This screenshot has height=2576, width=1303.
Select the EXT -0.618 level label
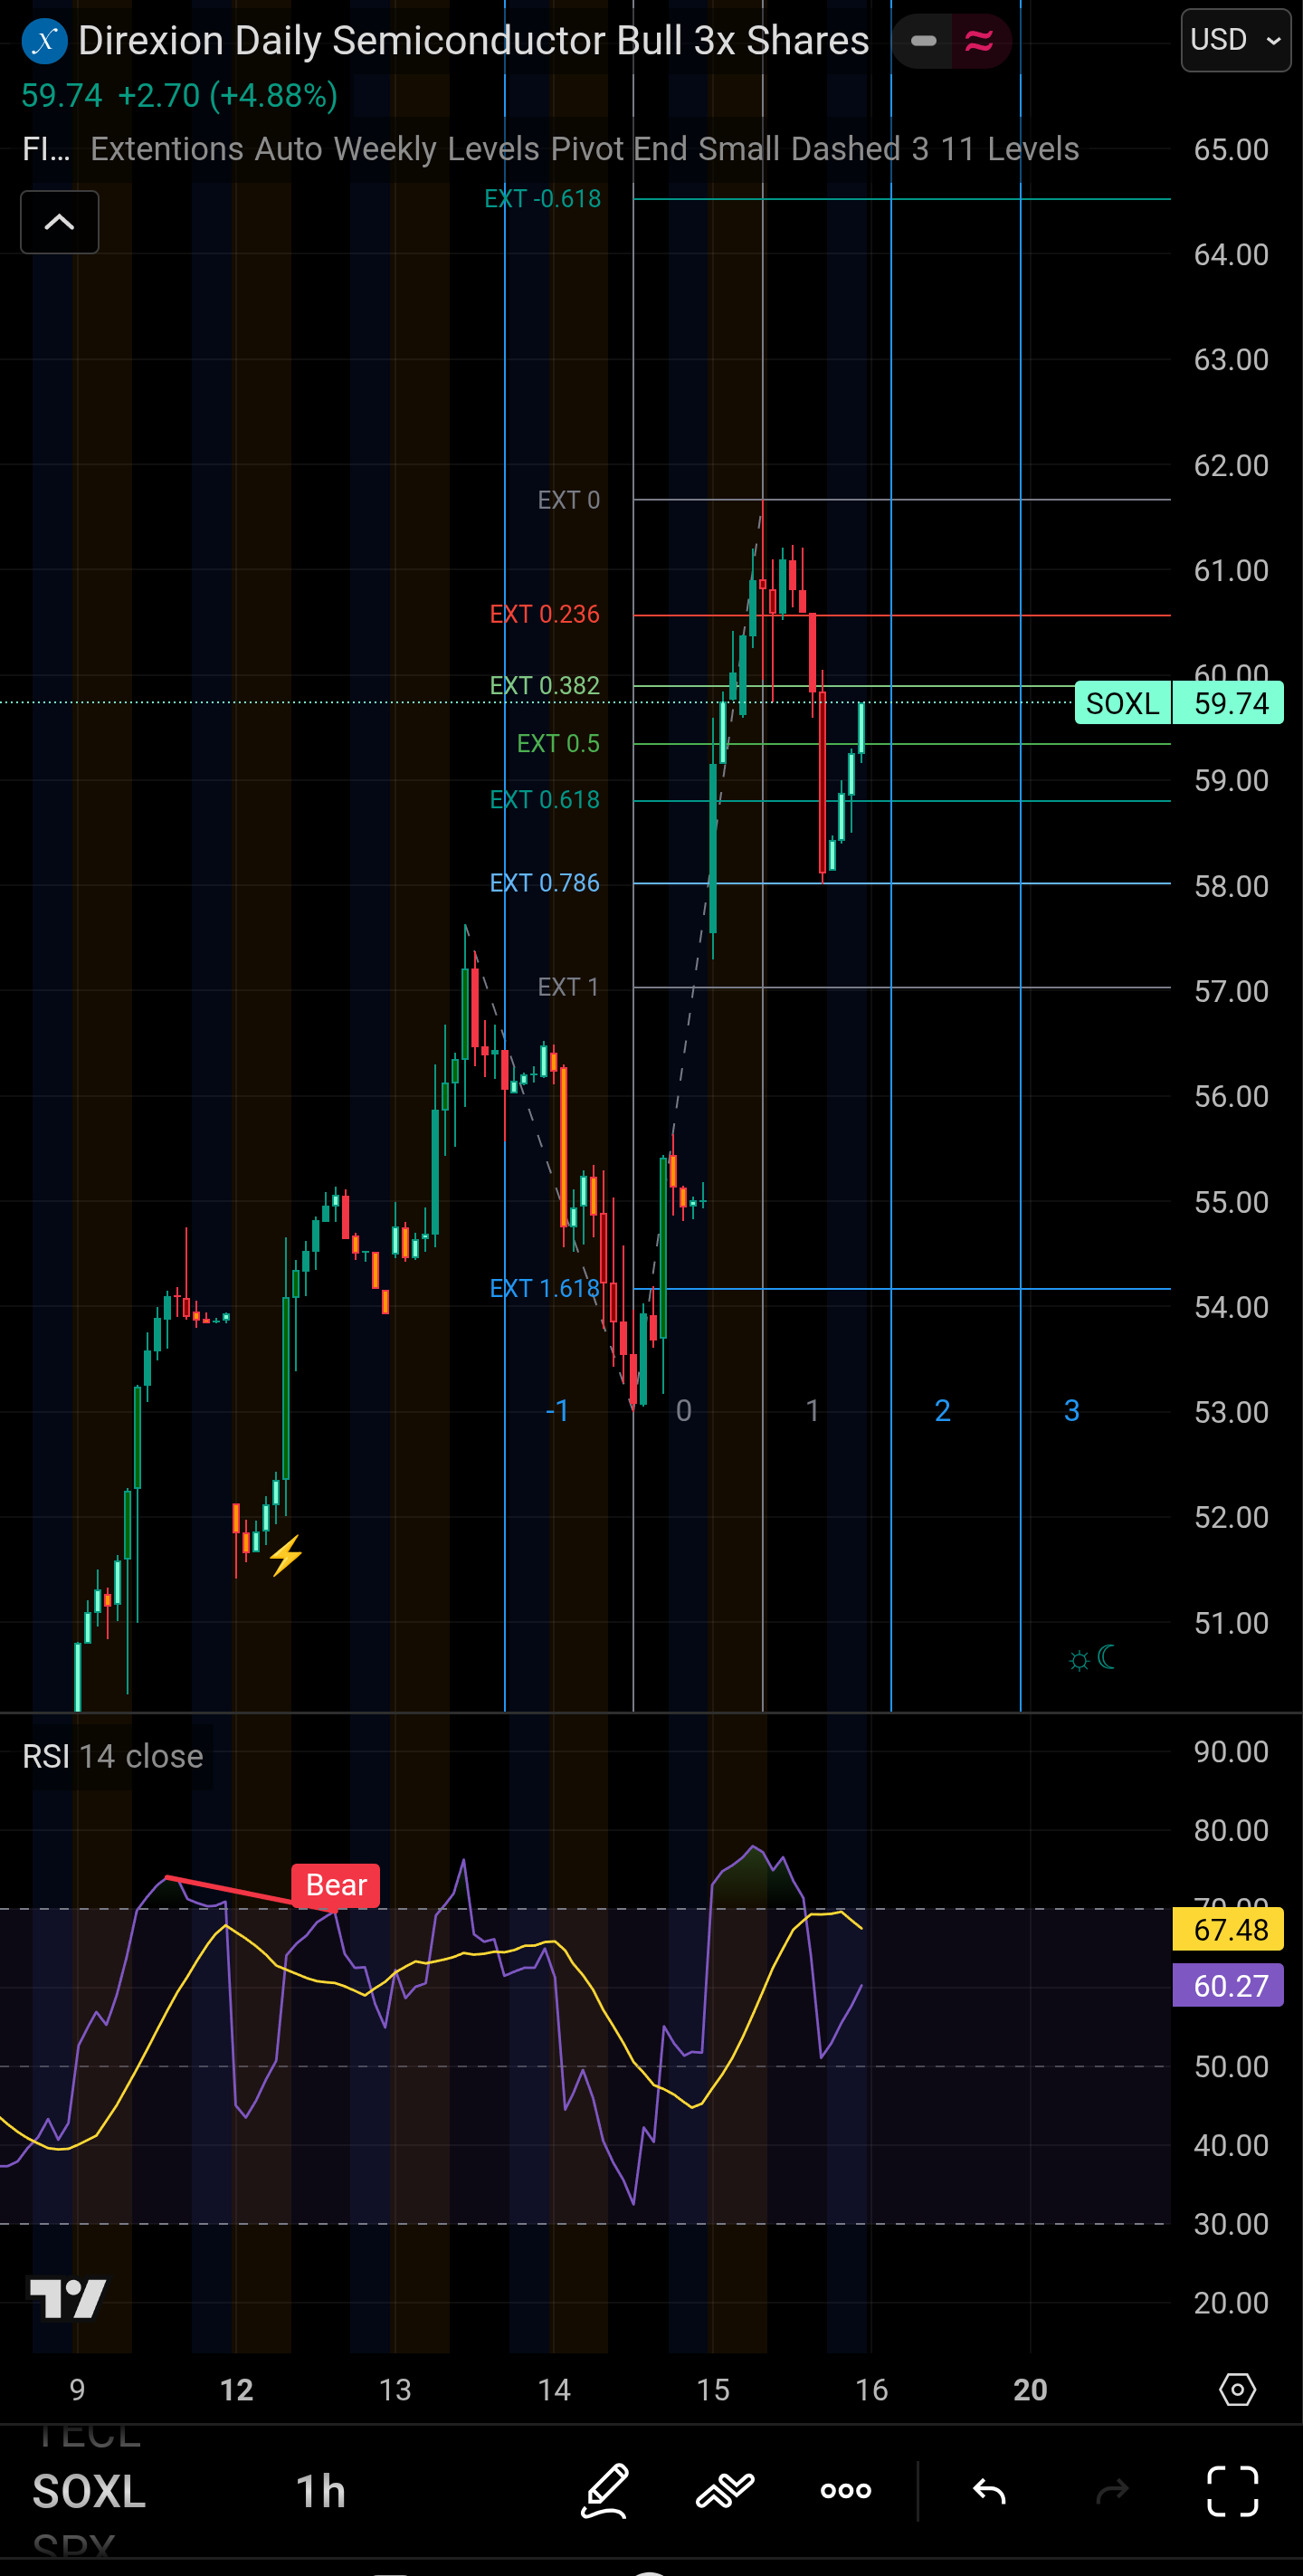coord(543,199)
